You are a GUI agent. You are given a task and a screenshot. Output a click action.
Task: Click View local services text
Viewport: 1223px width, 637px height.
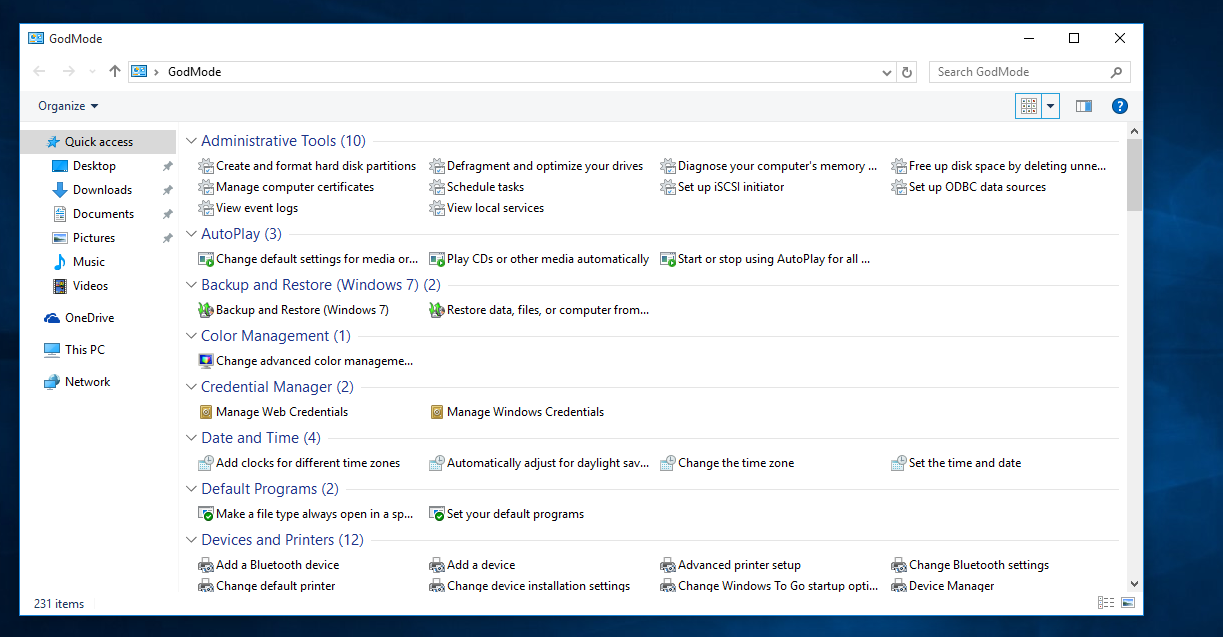496,208
